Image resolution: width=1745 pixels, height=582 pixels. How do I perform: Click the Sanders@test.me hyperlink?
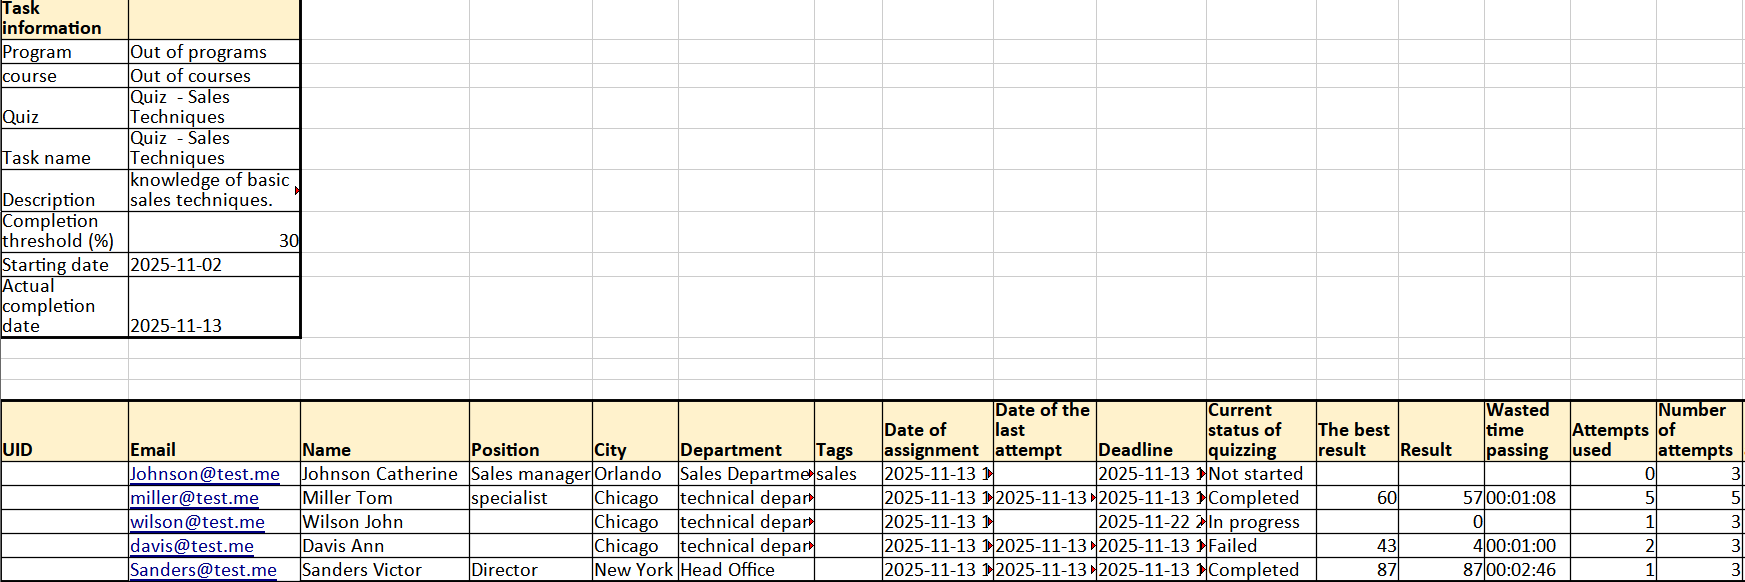[x=203, y=570]
